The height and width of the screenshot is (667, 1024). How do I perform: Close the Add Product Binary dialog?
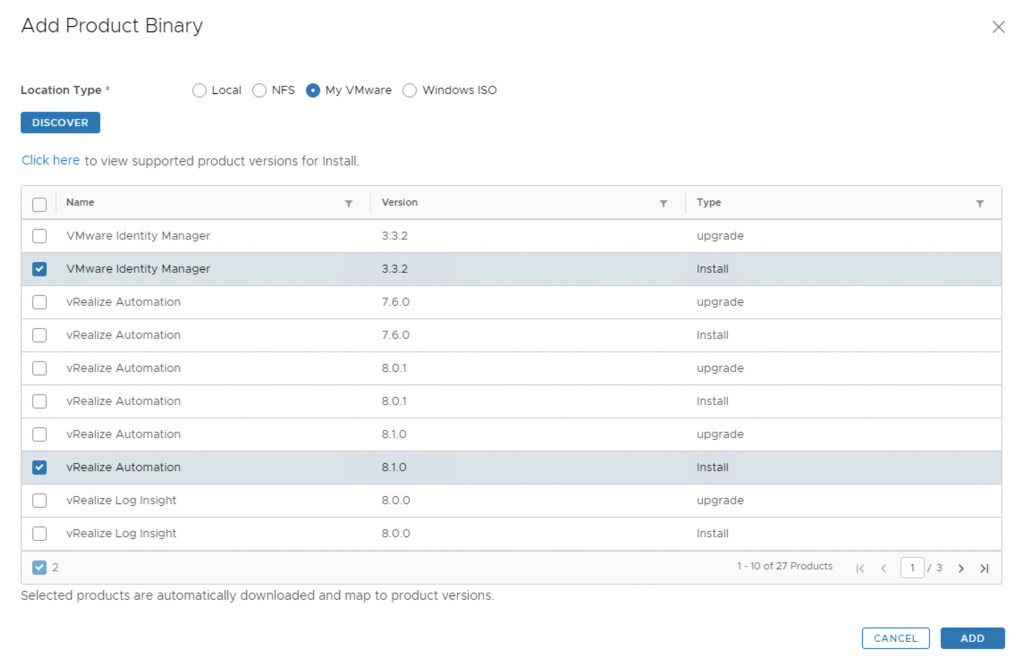pos(998,27)
